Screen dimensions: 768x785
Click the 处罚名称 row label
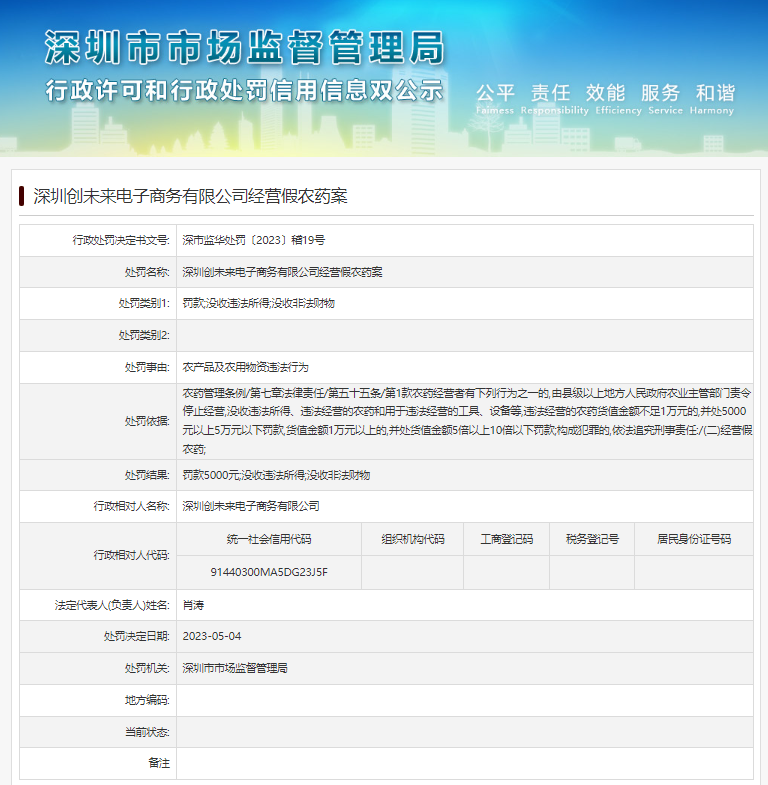point(147,272)
